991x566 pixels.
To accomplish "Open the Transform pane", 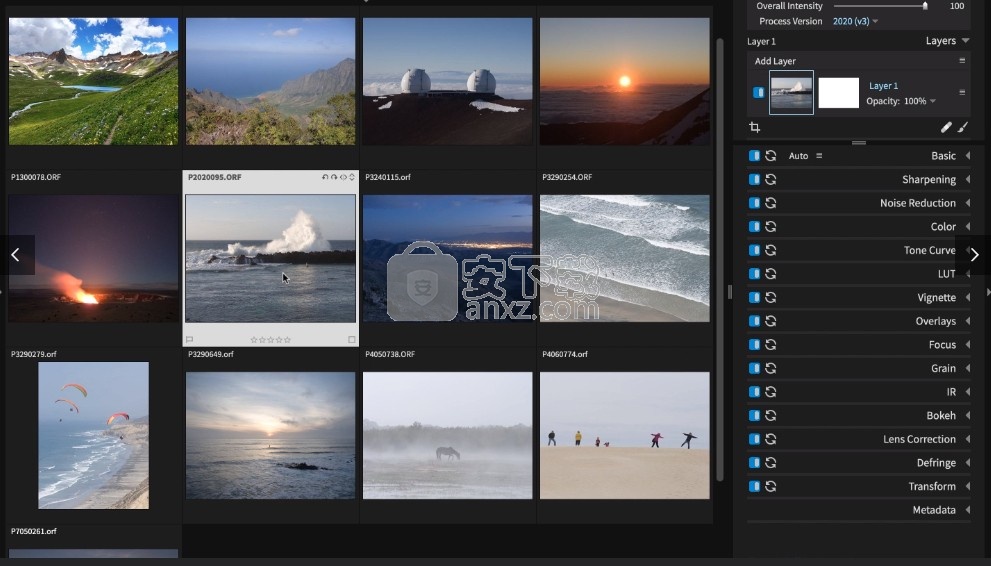I will (x=932, y=486).
